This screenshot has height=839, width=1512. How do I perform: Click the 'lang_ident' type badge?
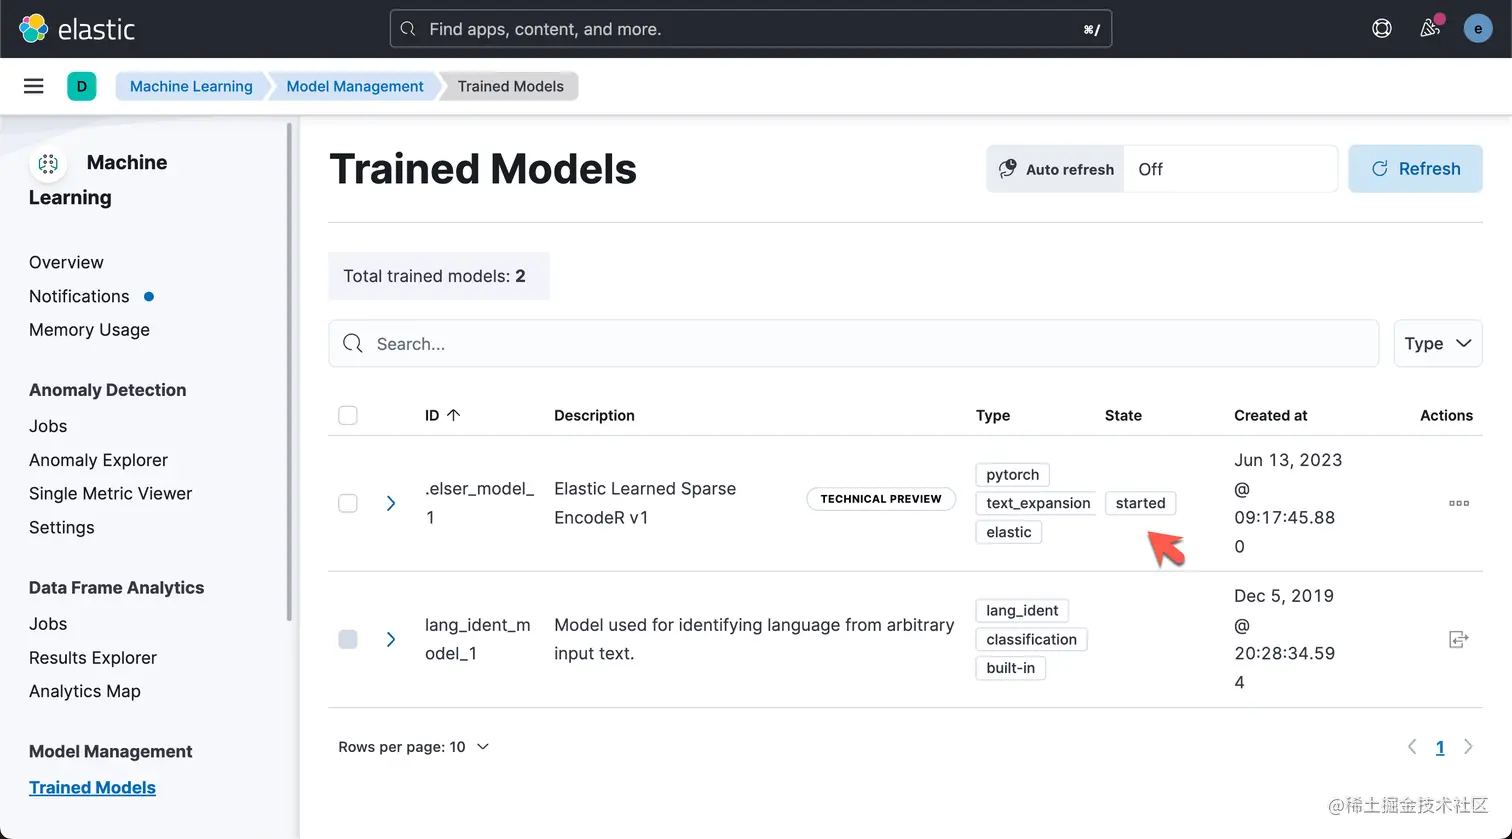[x=1022, y=610]
